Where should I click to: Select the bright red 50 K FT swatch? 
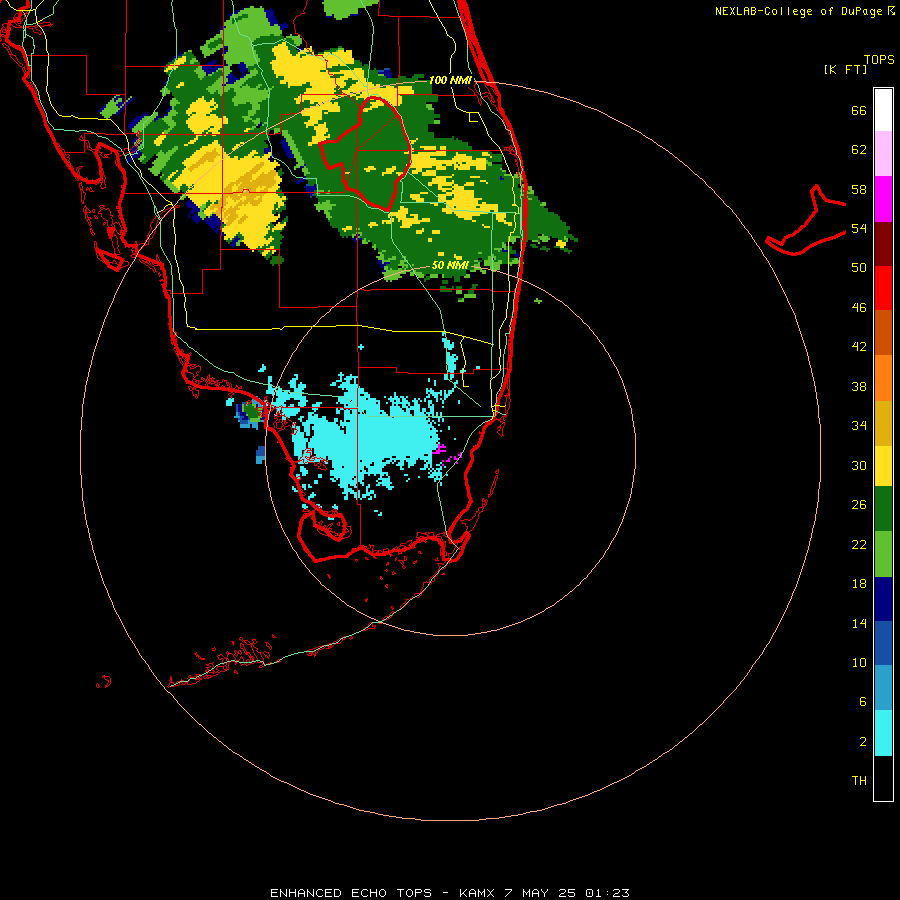(x=883, y=288)
